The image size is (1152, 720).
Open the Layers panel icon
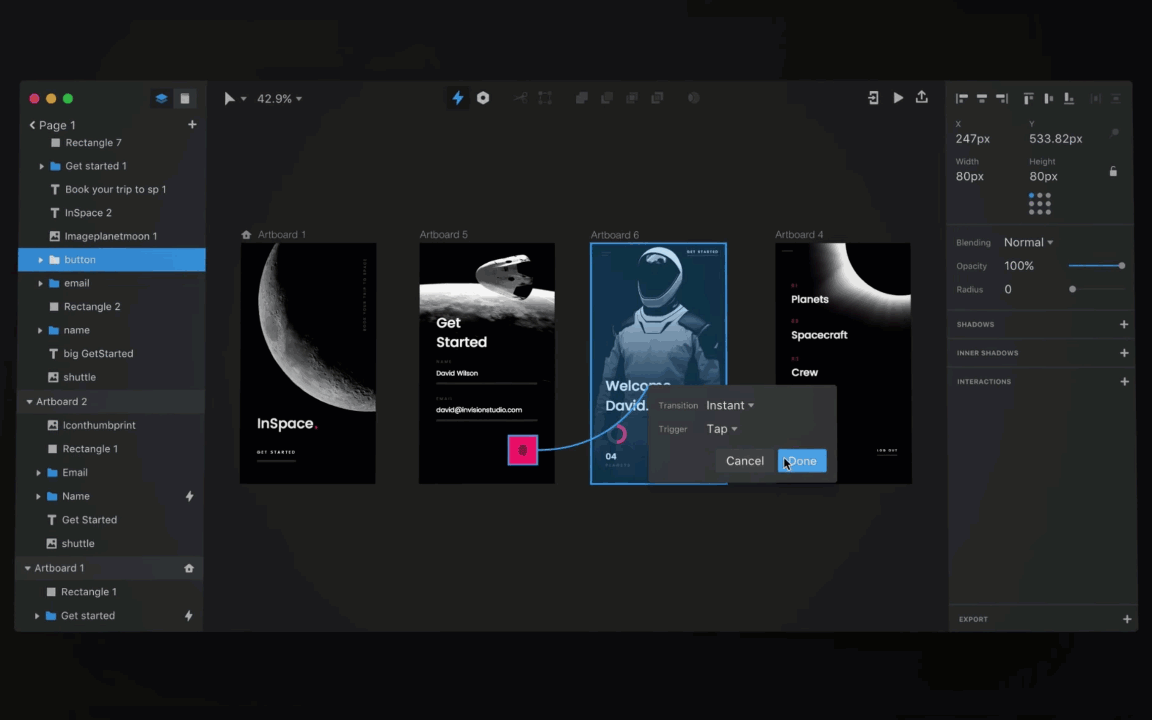[161, 98]
